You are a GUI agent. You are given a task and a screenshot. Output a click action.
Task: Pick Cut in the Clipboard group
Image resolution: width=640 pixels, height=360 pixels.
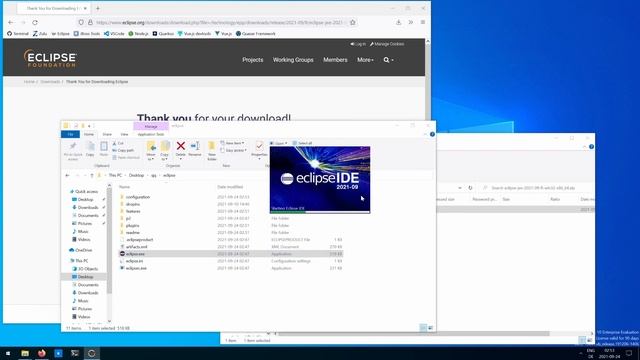(118, 143)
